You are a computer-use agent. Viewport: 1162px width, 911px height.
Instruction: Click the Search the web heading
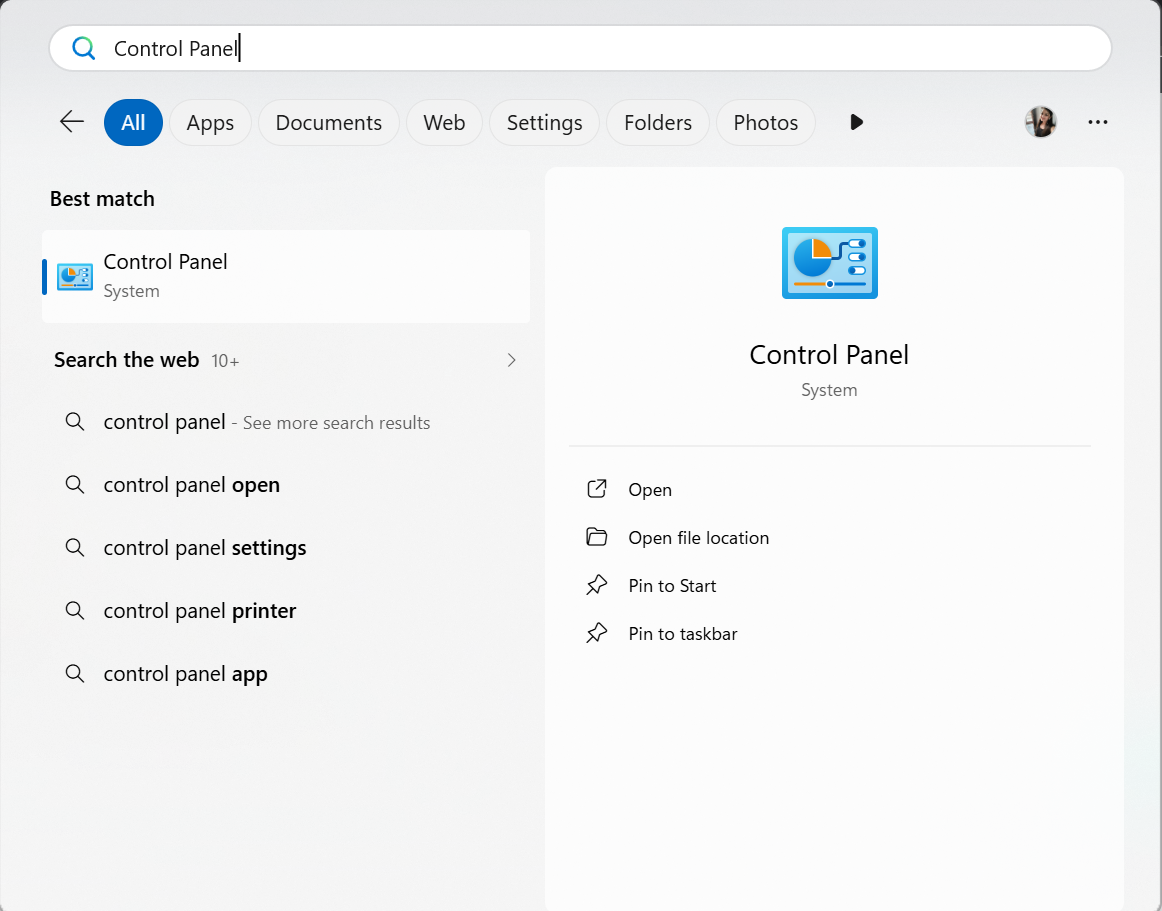[127, 360]
